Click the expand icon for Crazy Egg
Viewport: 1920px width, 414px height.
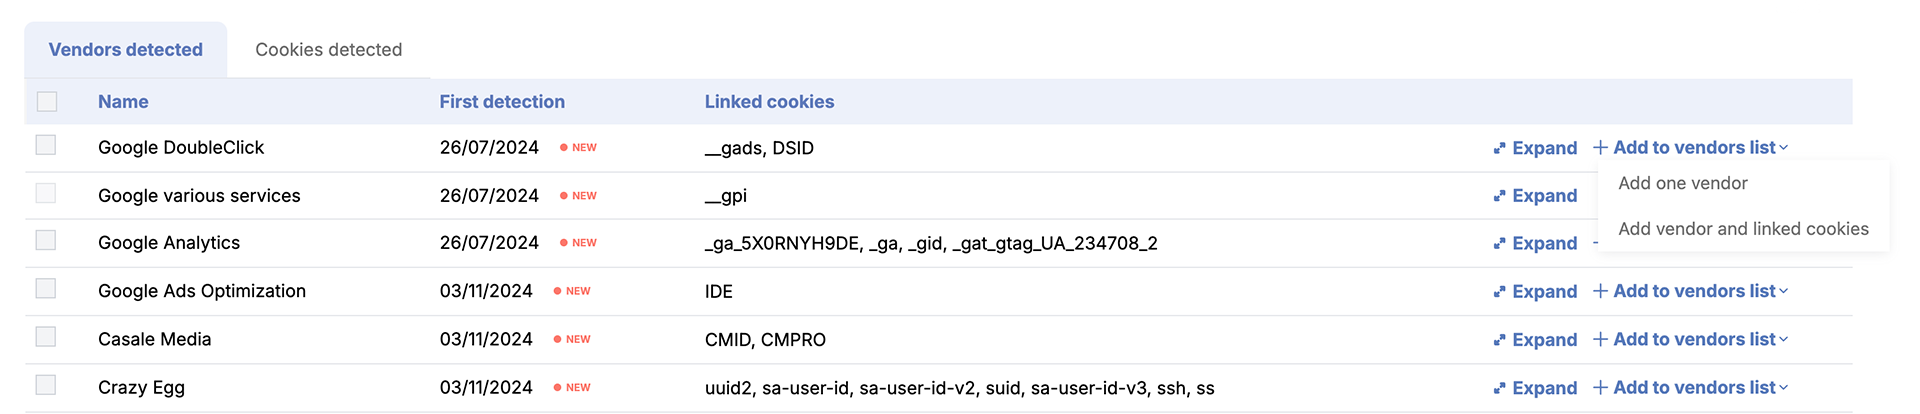click(x=1499, y=388)
